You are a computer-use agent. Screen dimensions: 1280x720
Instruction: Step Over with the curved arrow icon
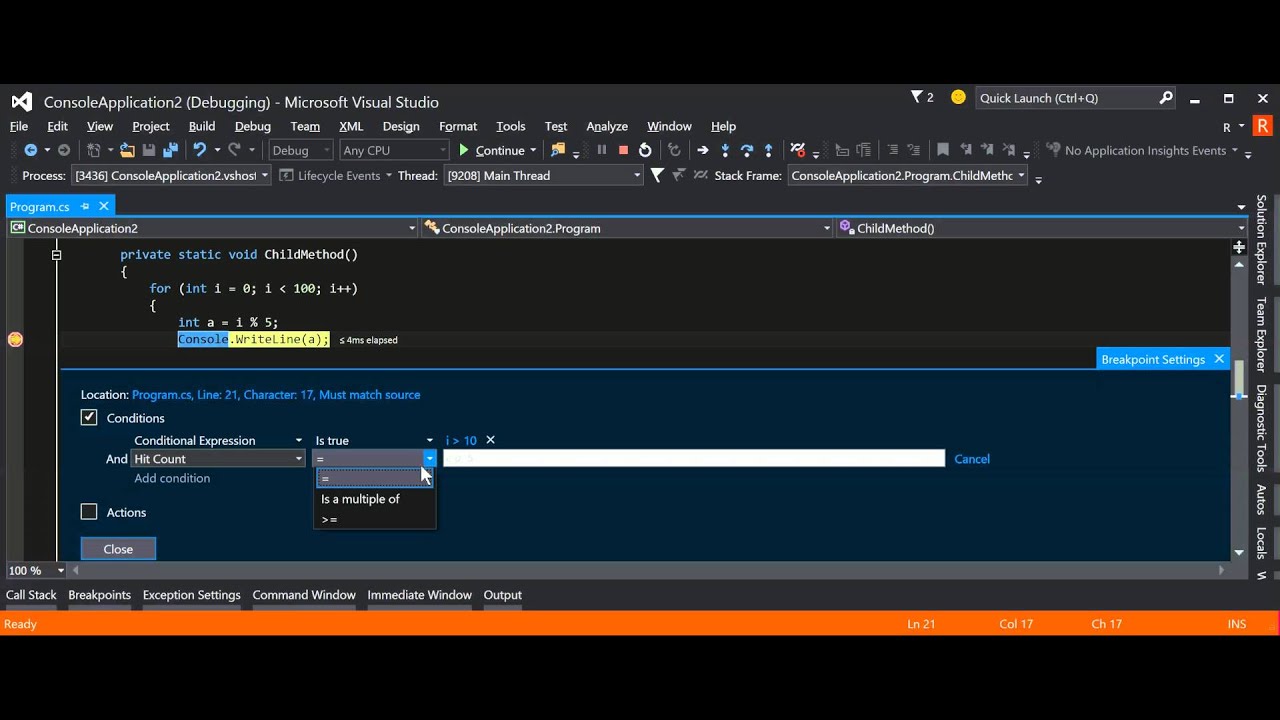747,150
